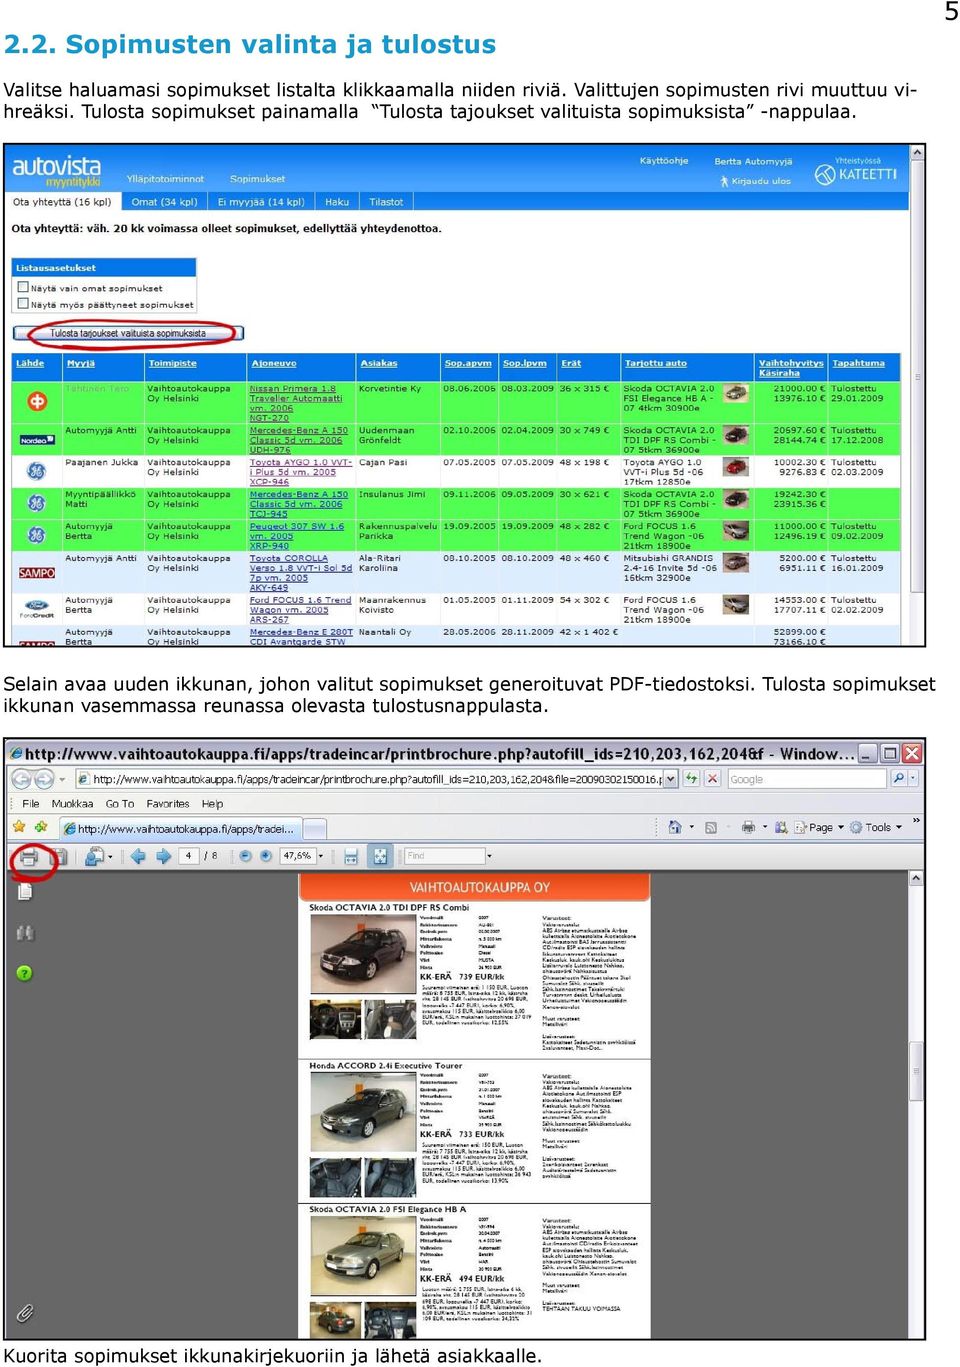
Task: Click the fit width scrolling icon in PDF toolbar
Action: 351,856
